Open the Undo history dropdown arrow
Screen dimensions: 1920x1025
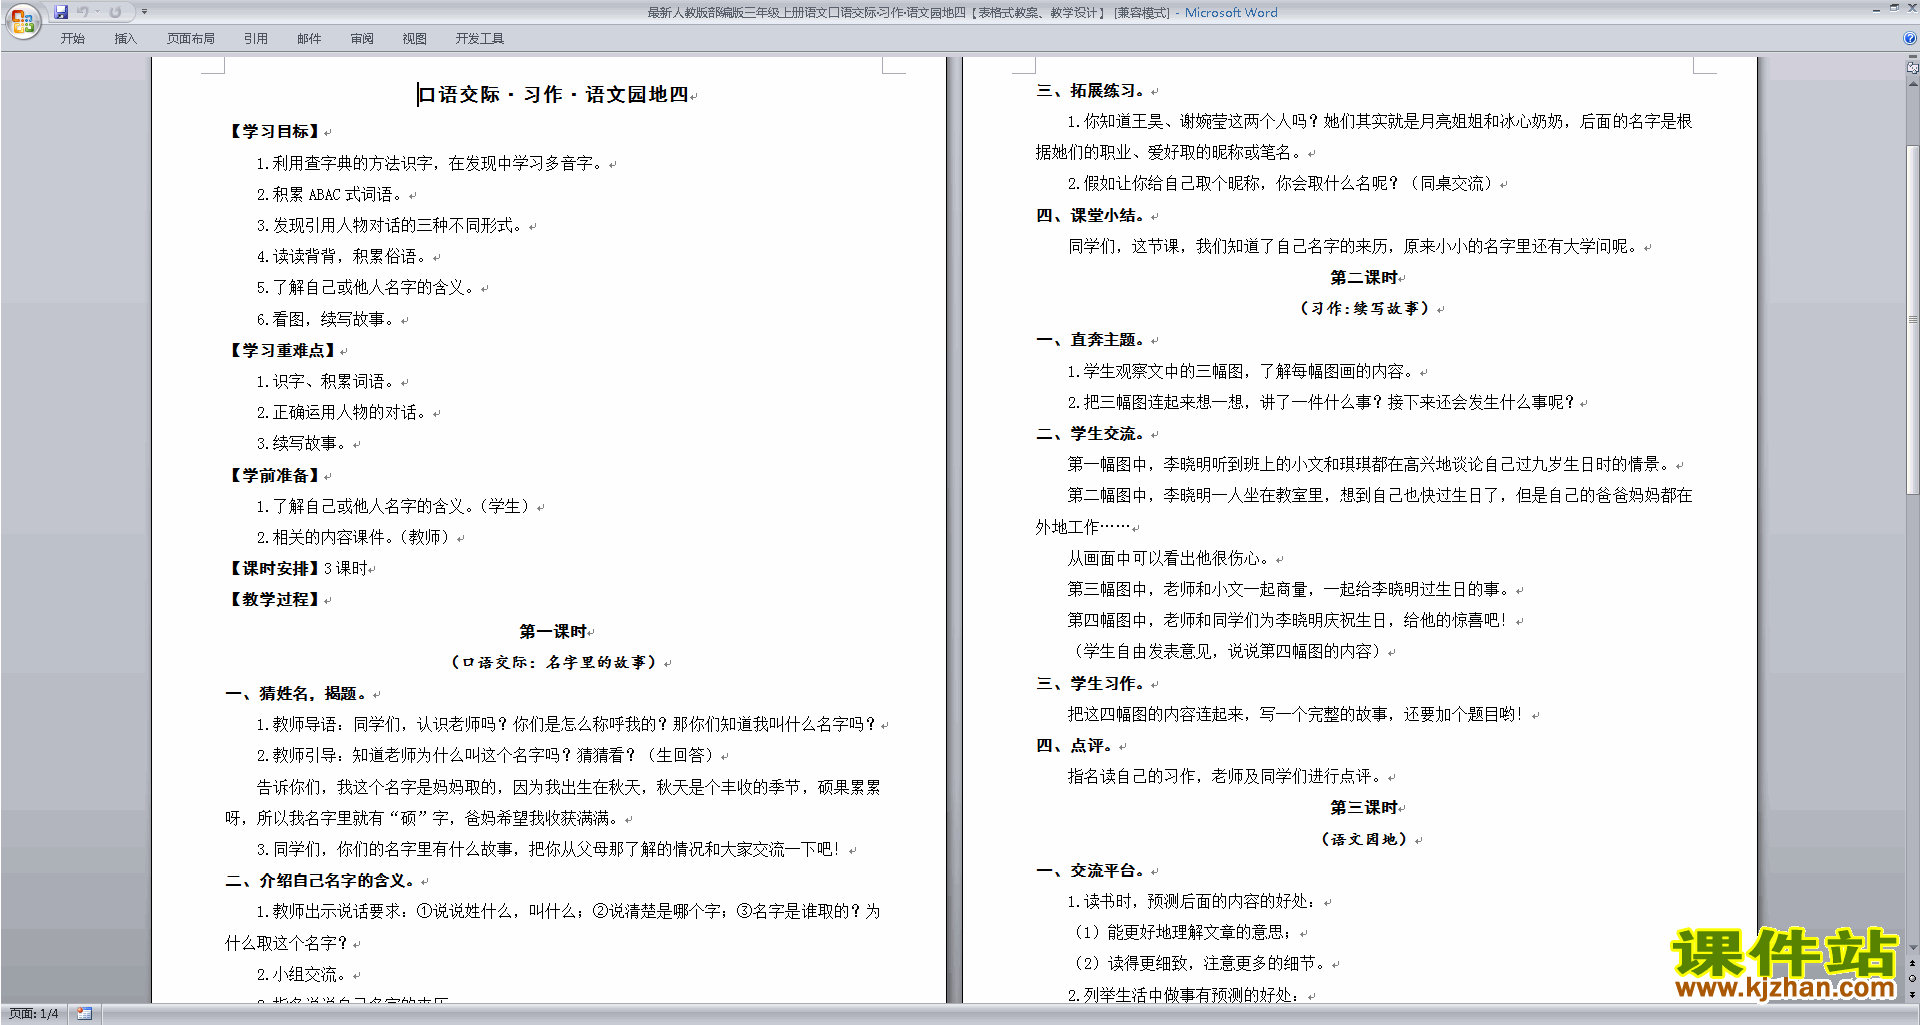point(97,12)
